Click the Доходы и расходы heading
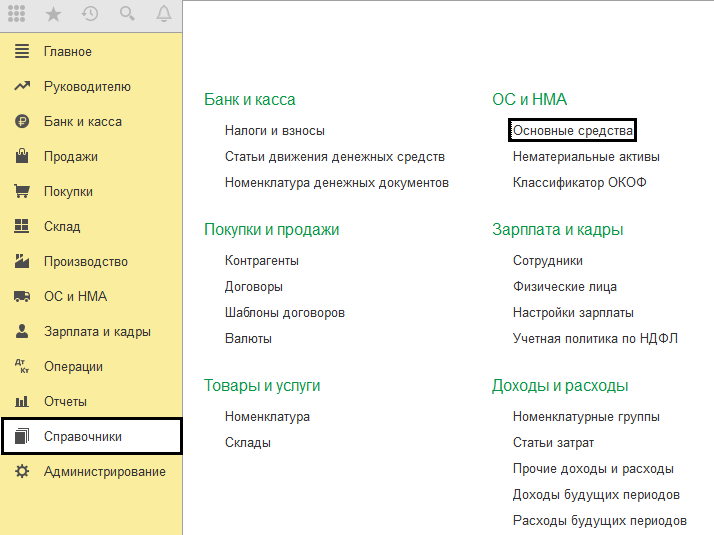714x535 pixels. click(560, 386)
